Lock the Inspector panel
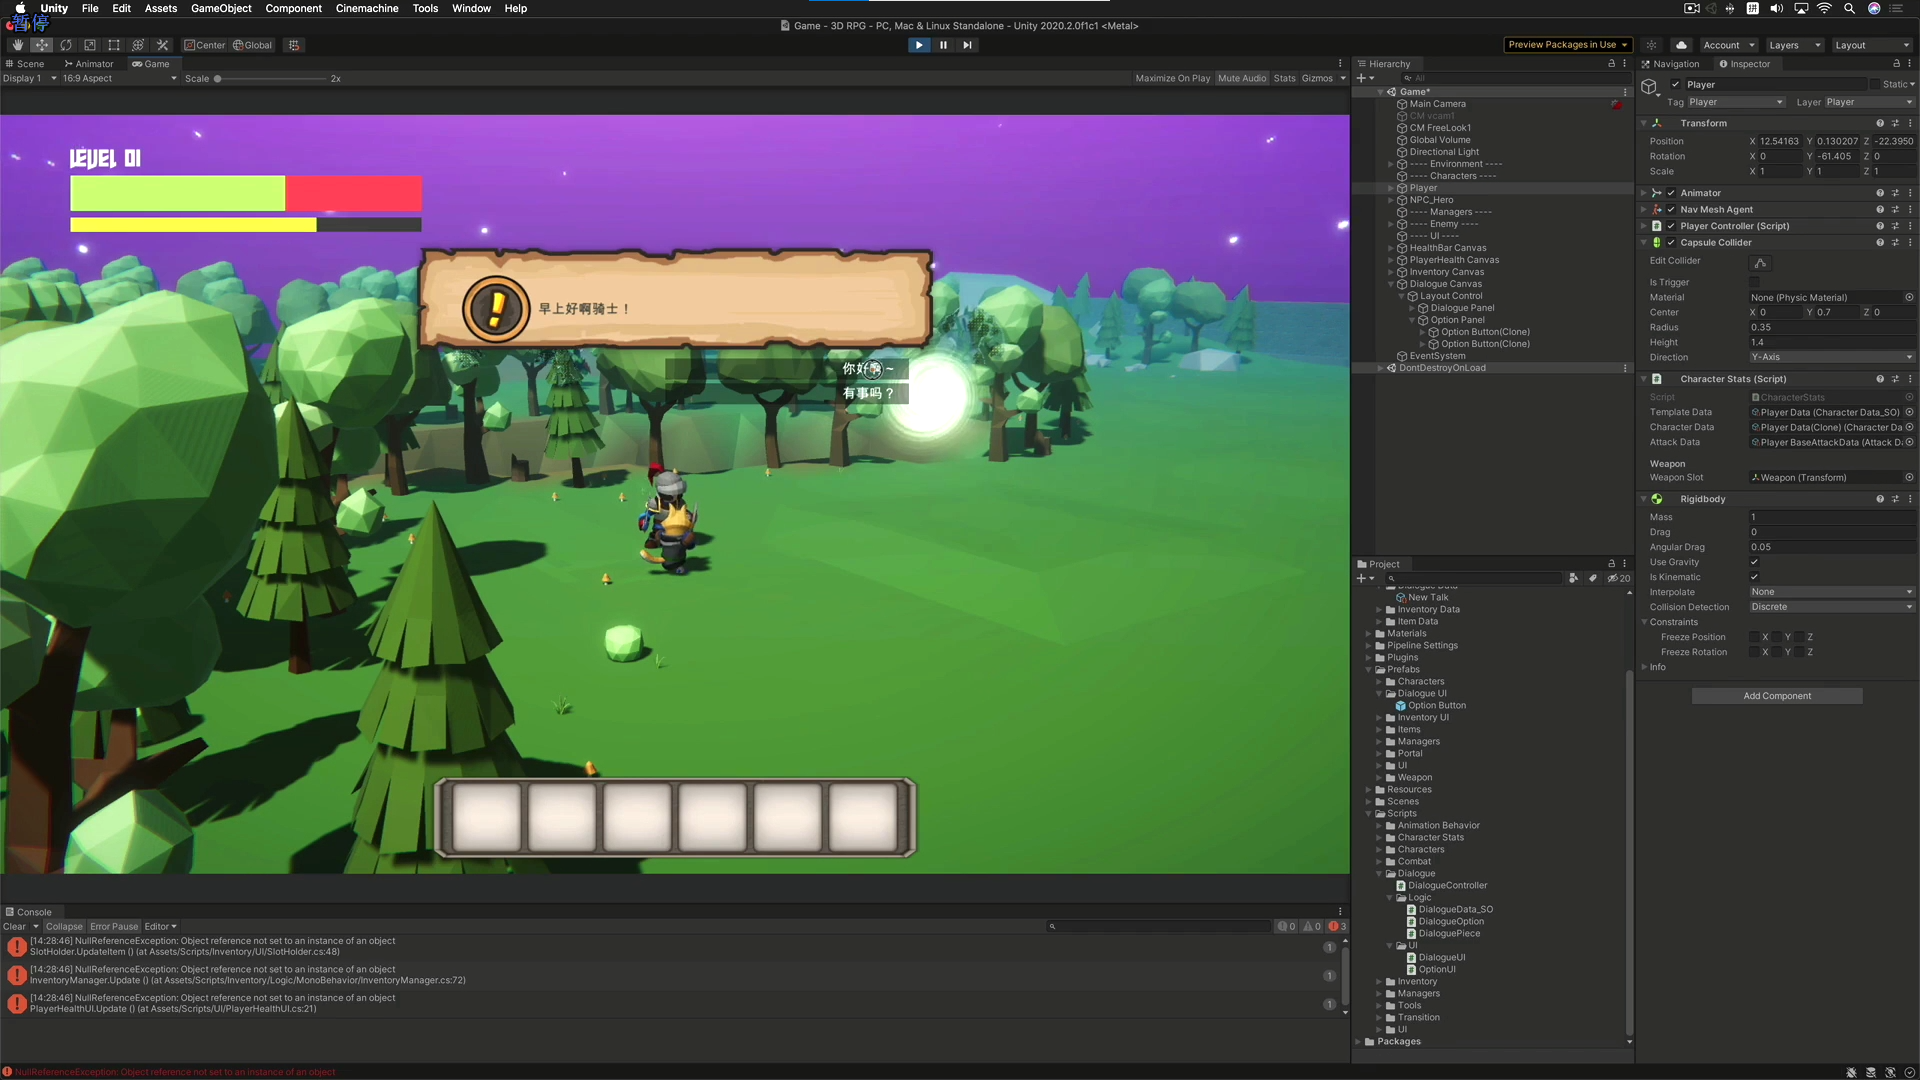 (1896, 64)
